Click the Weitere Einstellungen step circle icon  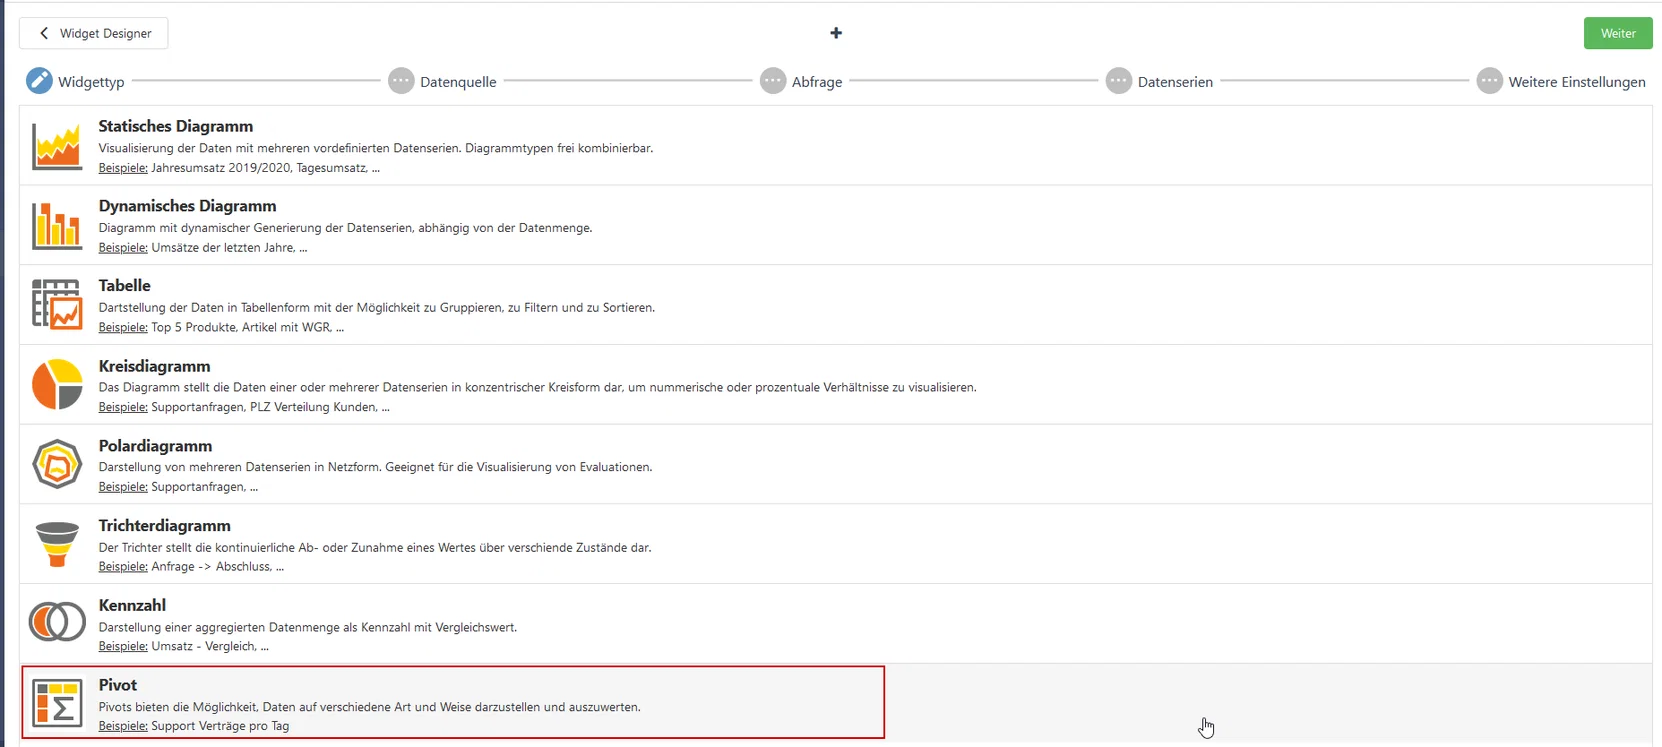(1490, 81)
